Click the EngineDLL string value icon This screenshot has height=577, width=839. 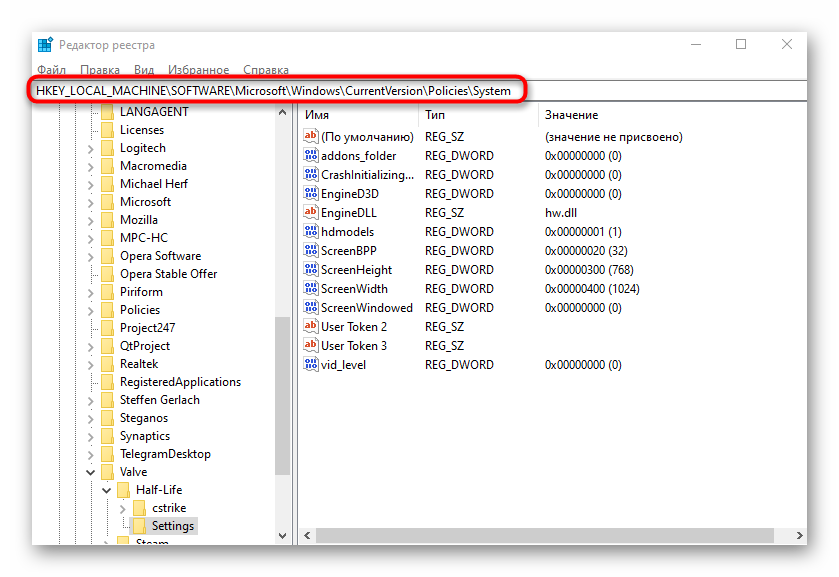311,213
